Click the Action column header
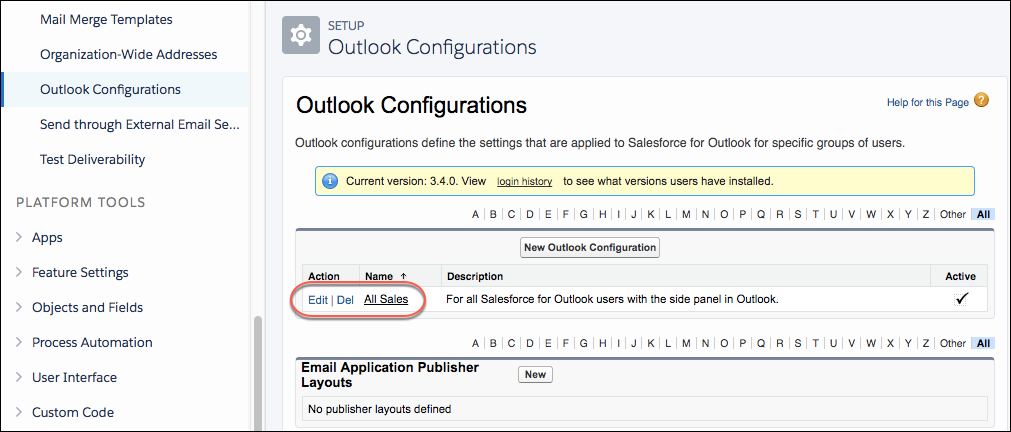The width and height of the screenshot is (1011, 432). tap(324, 276)
